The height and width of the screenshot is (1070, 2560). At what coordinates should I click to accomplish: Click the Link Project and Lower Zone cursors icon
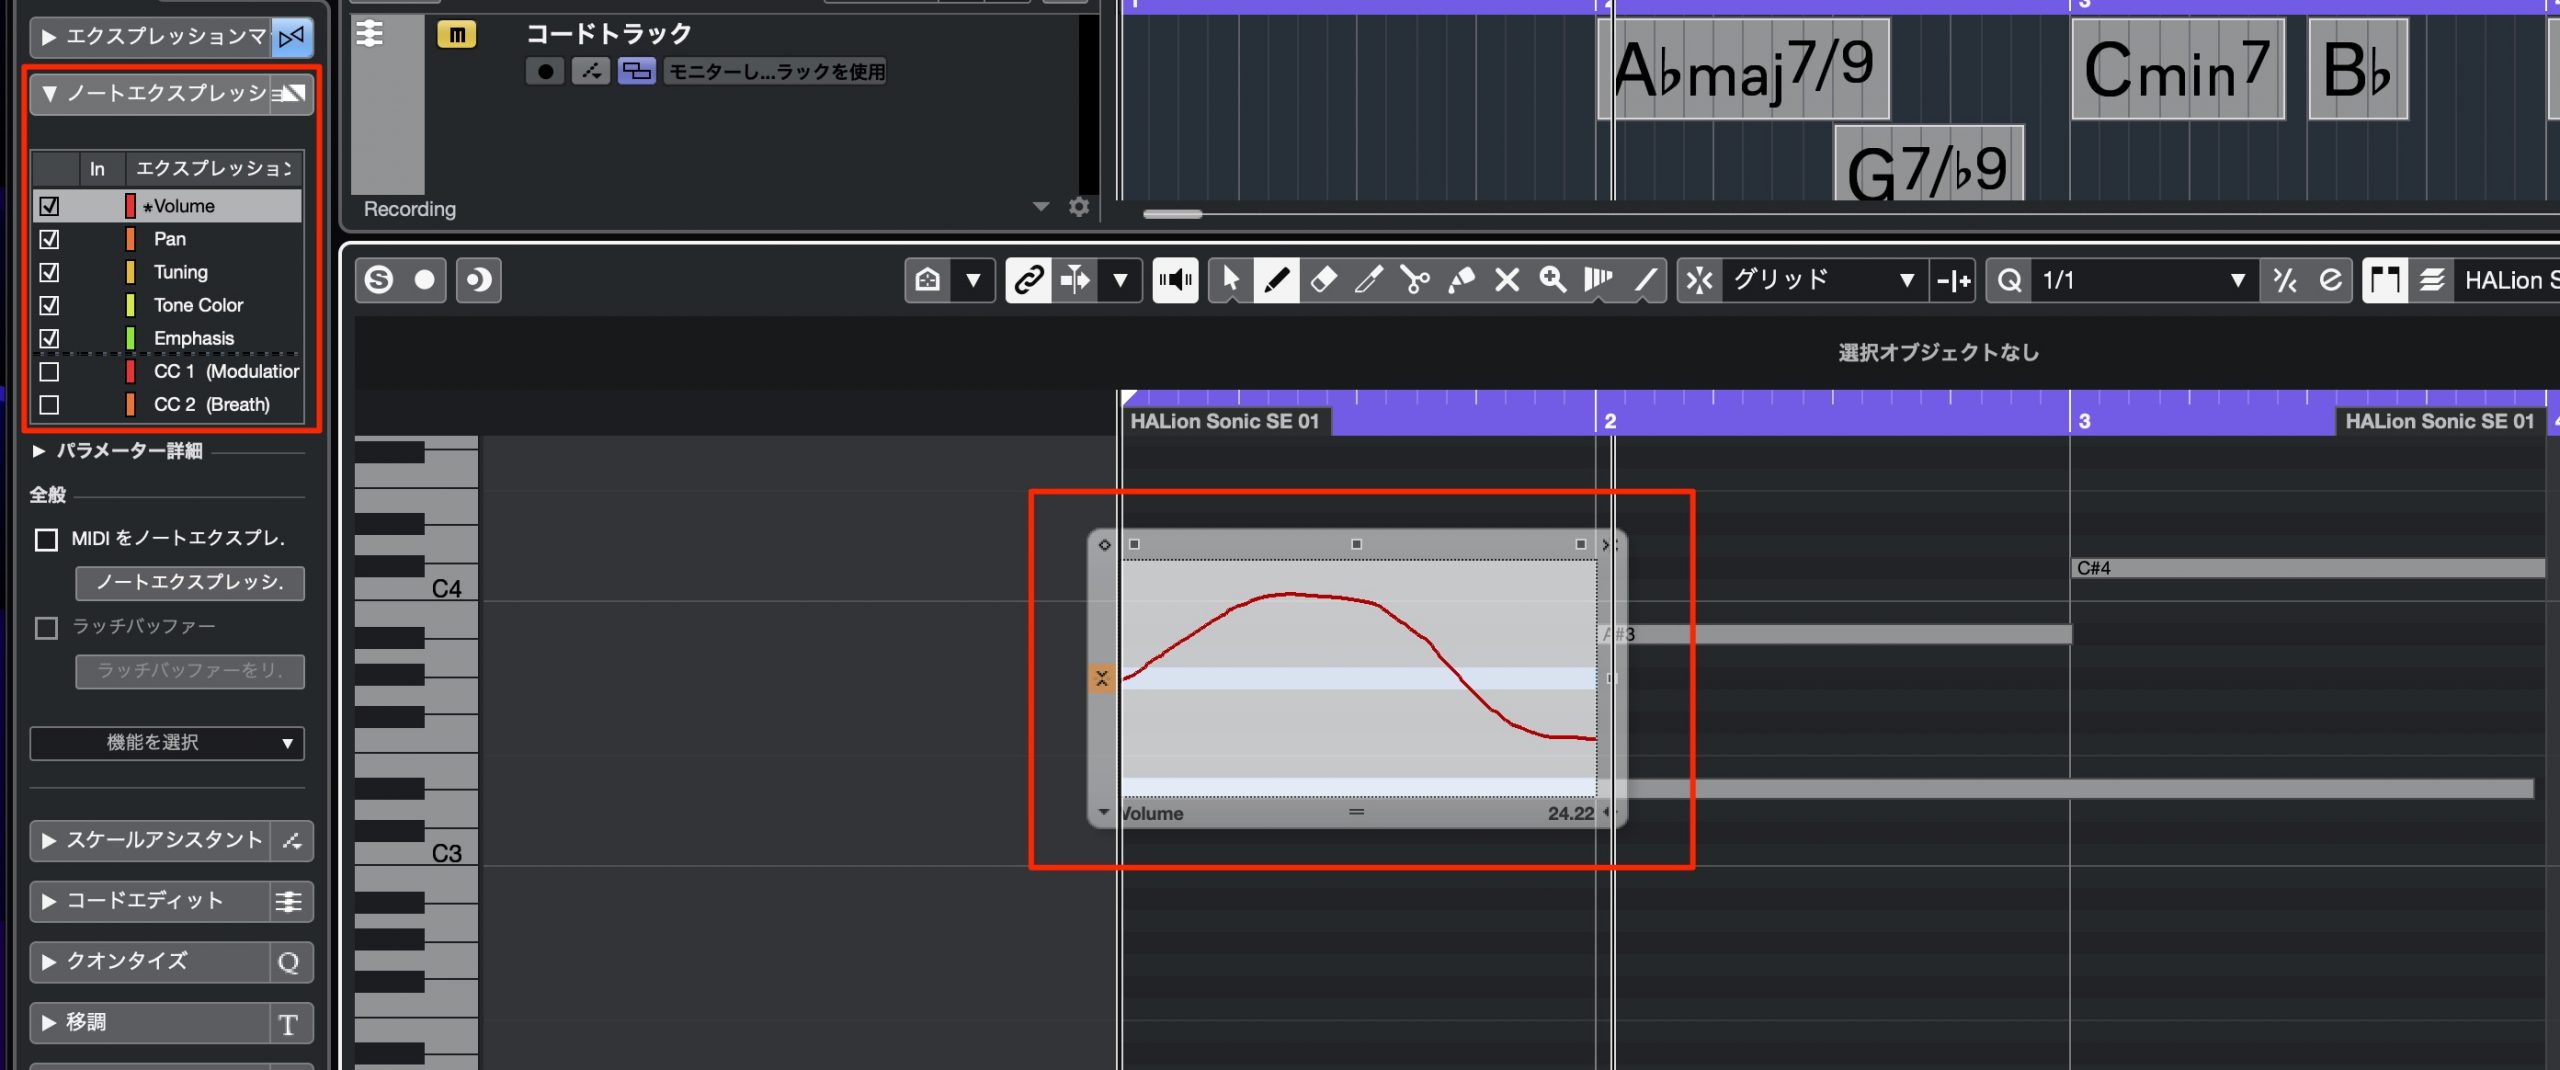pos(1029,280)
